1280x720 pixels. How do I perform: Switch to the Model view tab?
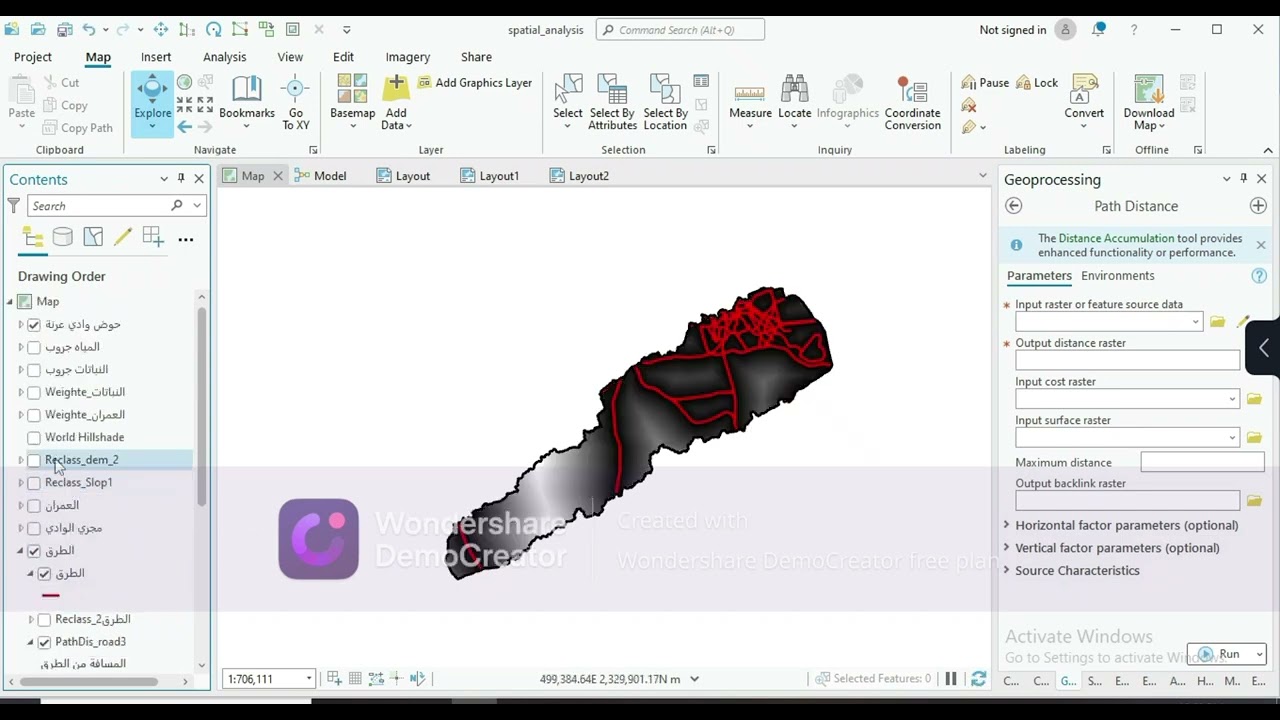point(321,176)
